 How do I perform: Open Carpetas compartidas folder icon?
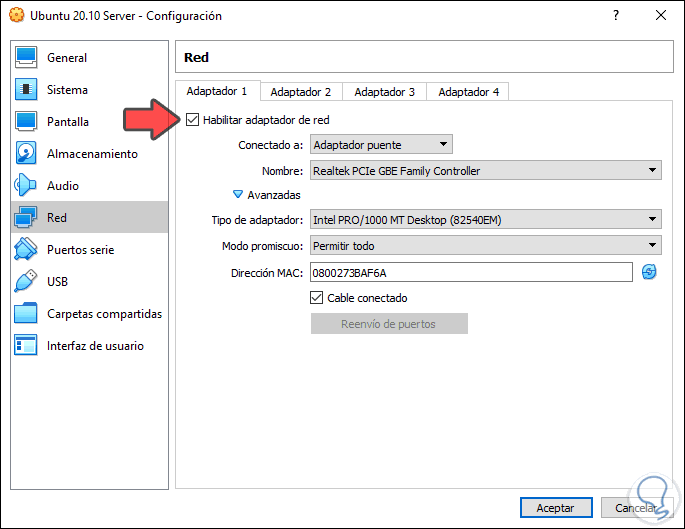pyautogui.click(x=27, y=314)
